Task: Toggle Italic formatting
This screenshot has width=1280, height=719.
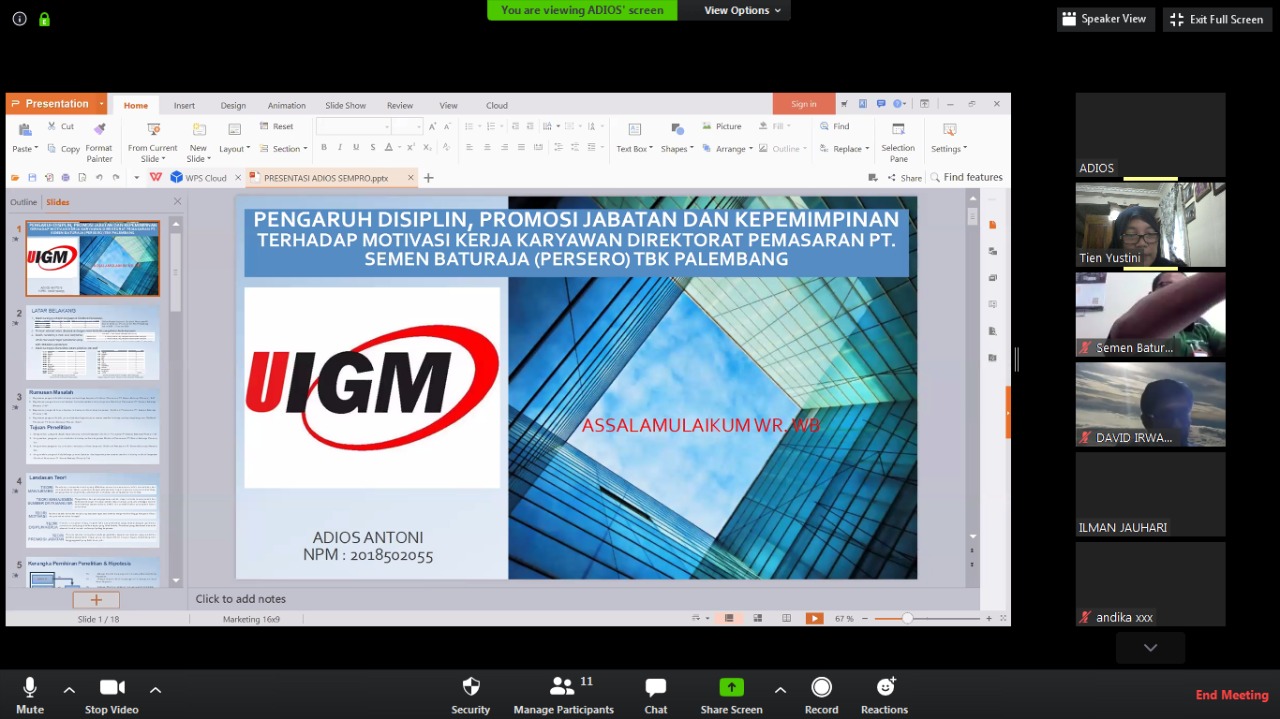Action: pyautogui.click(x=339, y=148)
